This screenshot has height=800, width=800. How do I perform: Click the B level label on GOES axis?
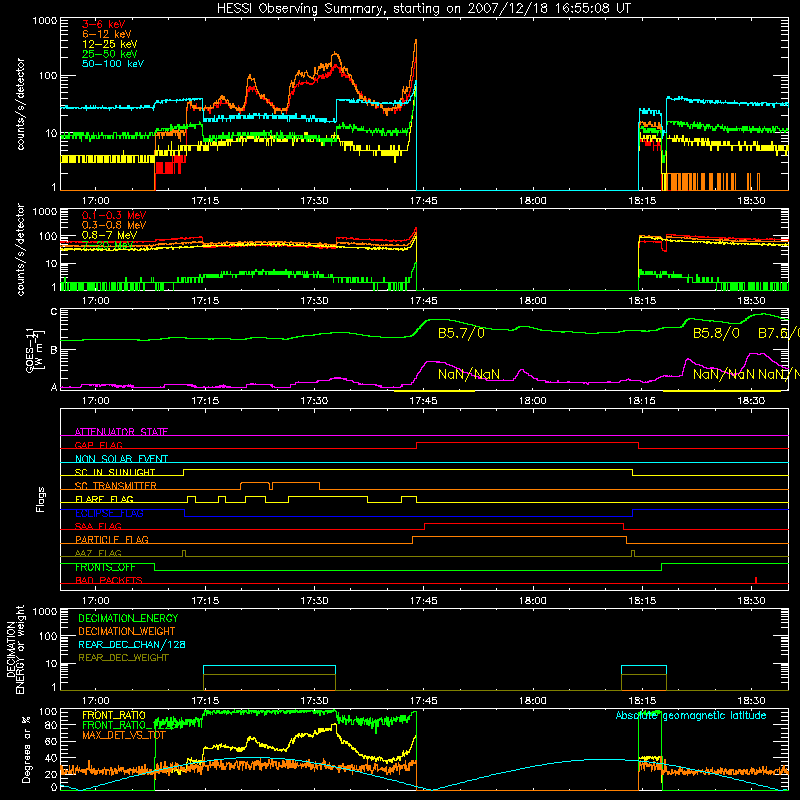click(54, 351)
